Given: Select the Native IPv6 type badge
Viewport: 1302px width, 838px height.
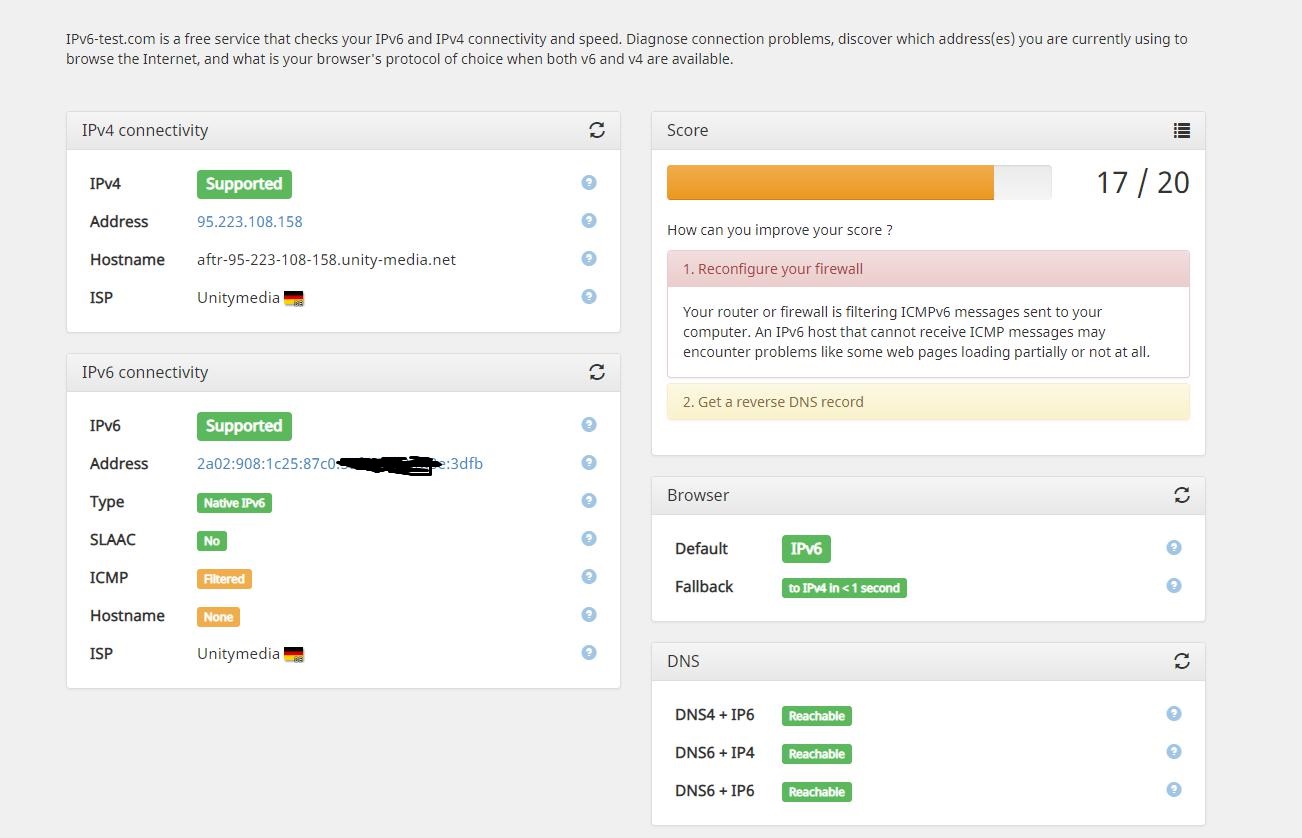Looking at the screenshot, I should pyautogui.click(x=233, y=502).
